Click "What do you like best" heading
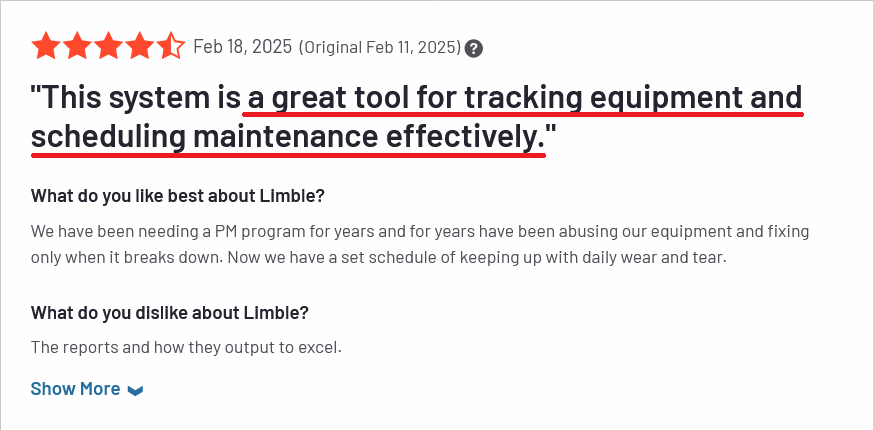 click(x=177, y=195)
